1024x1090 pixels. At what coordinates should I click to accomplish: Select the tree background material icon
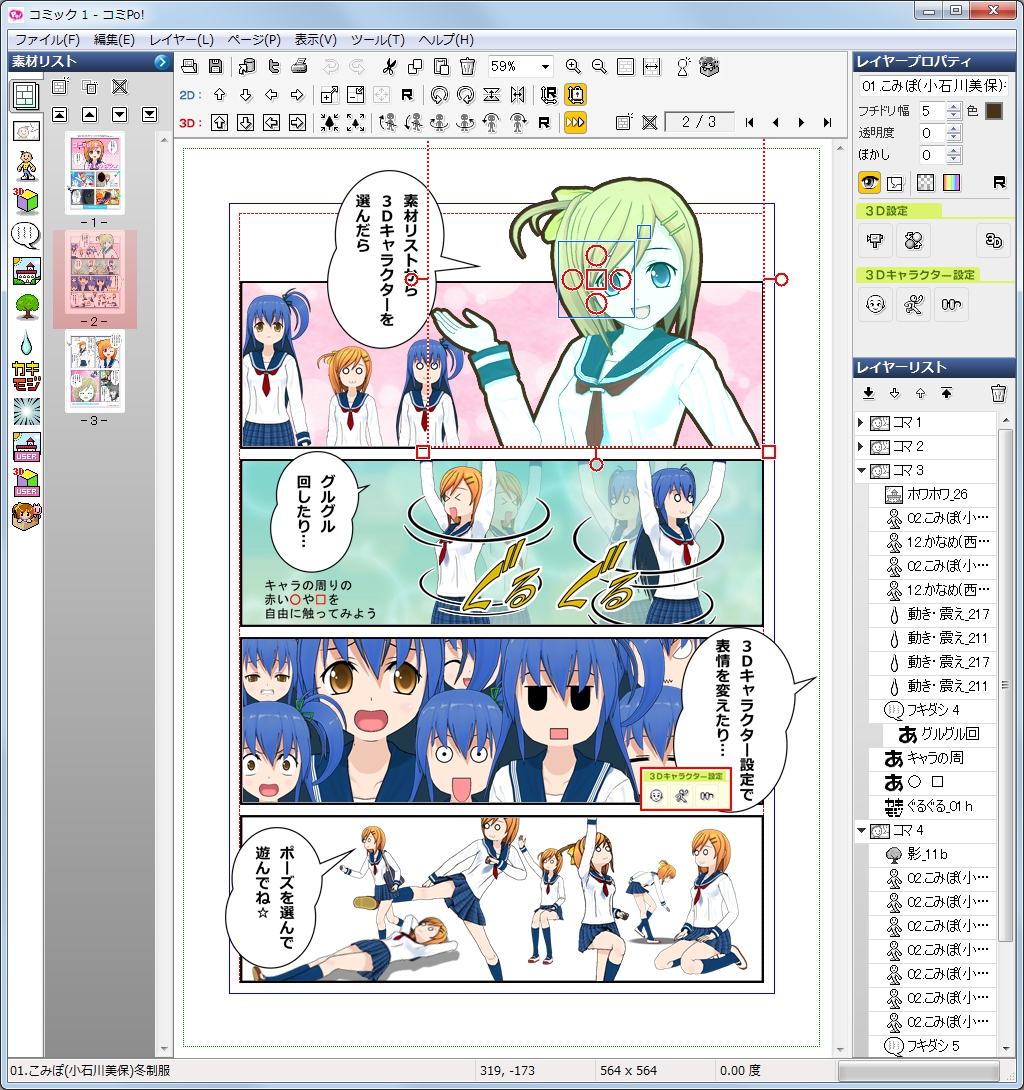coord(26,307)
